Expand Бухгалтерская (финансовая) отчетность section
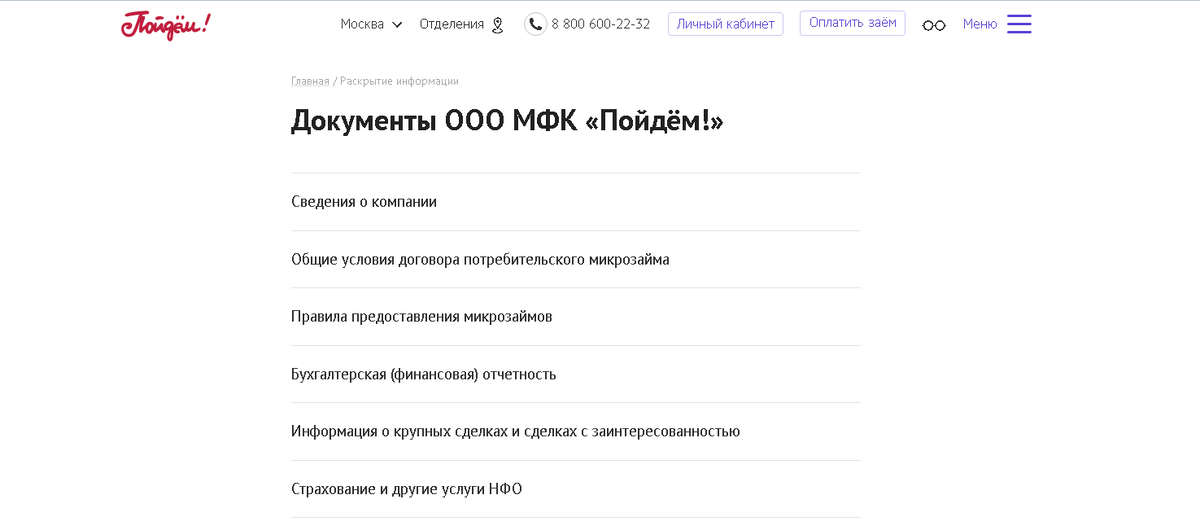 pos(576,375)
